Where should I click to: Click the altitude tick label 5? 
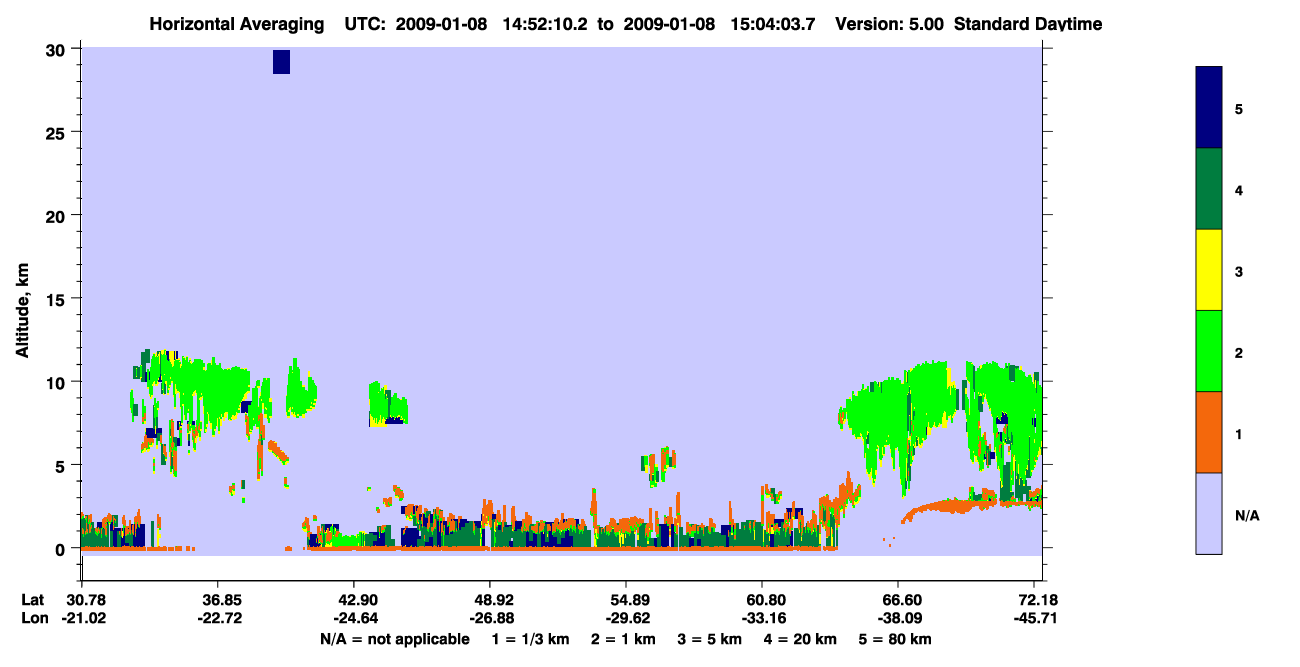62,465
